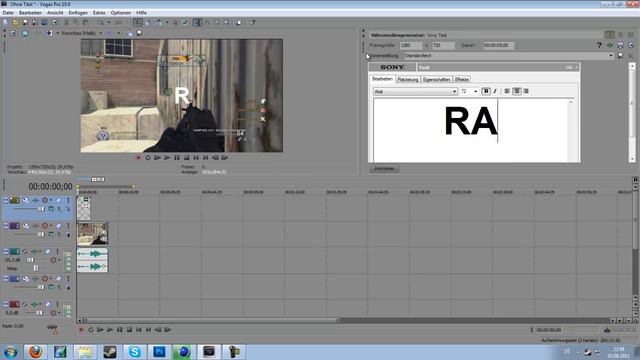The image size is (640, 360).
Task: Click the preview split-screen icon above the video
Action: click(x=49, y=33)
